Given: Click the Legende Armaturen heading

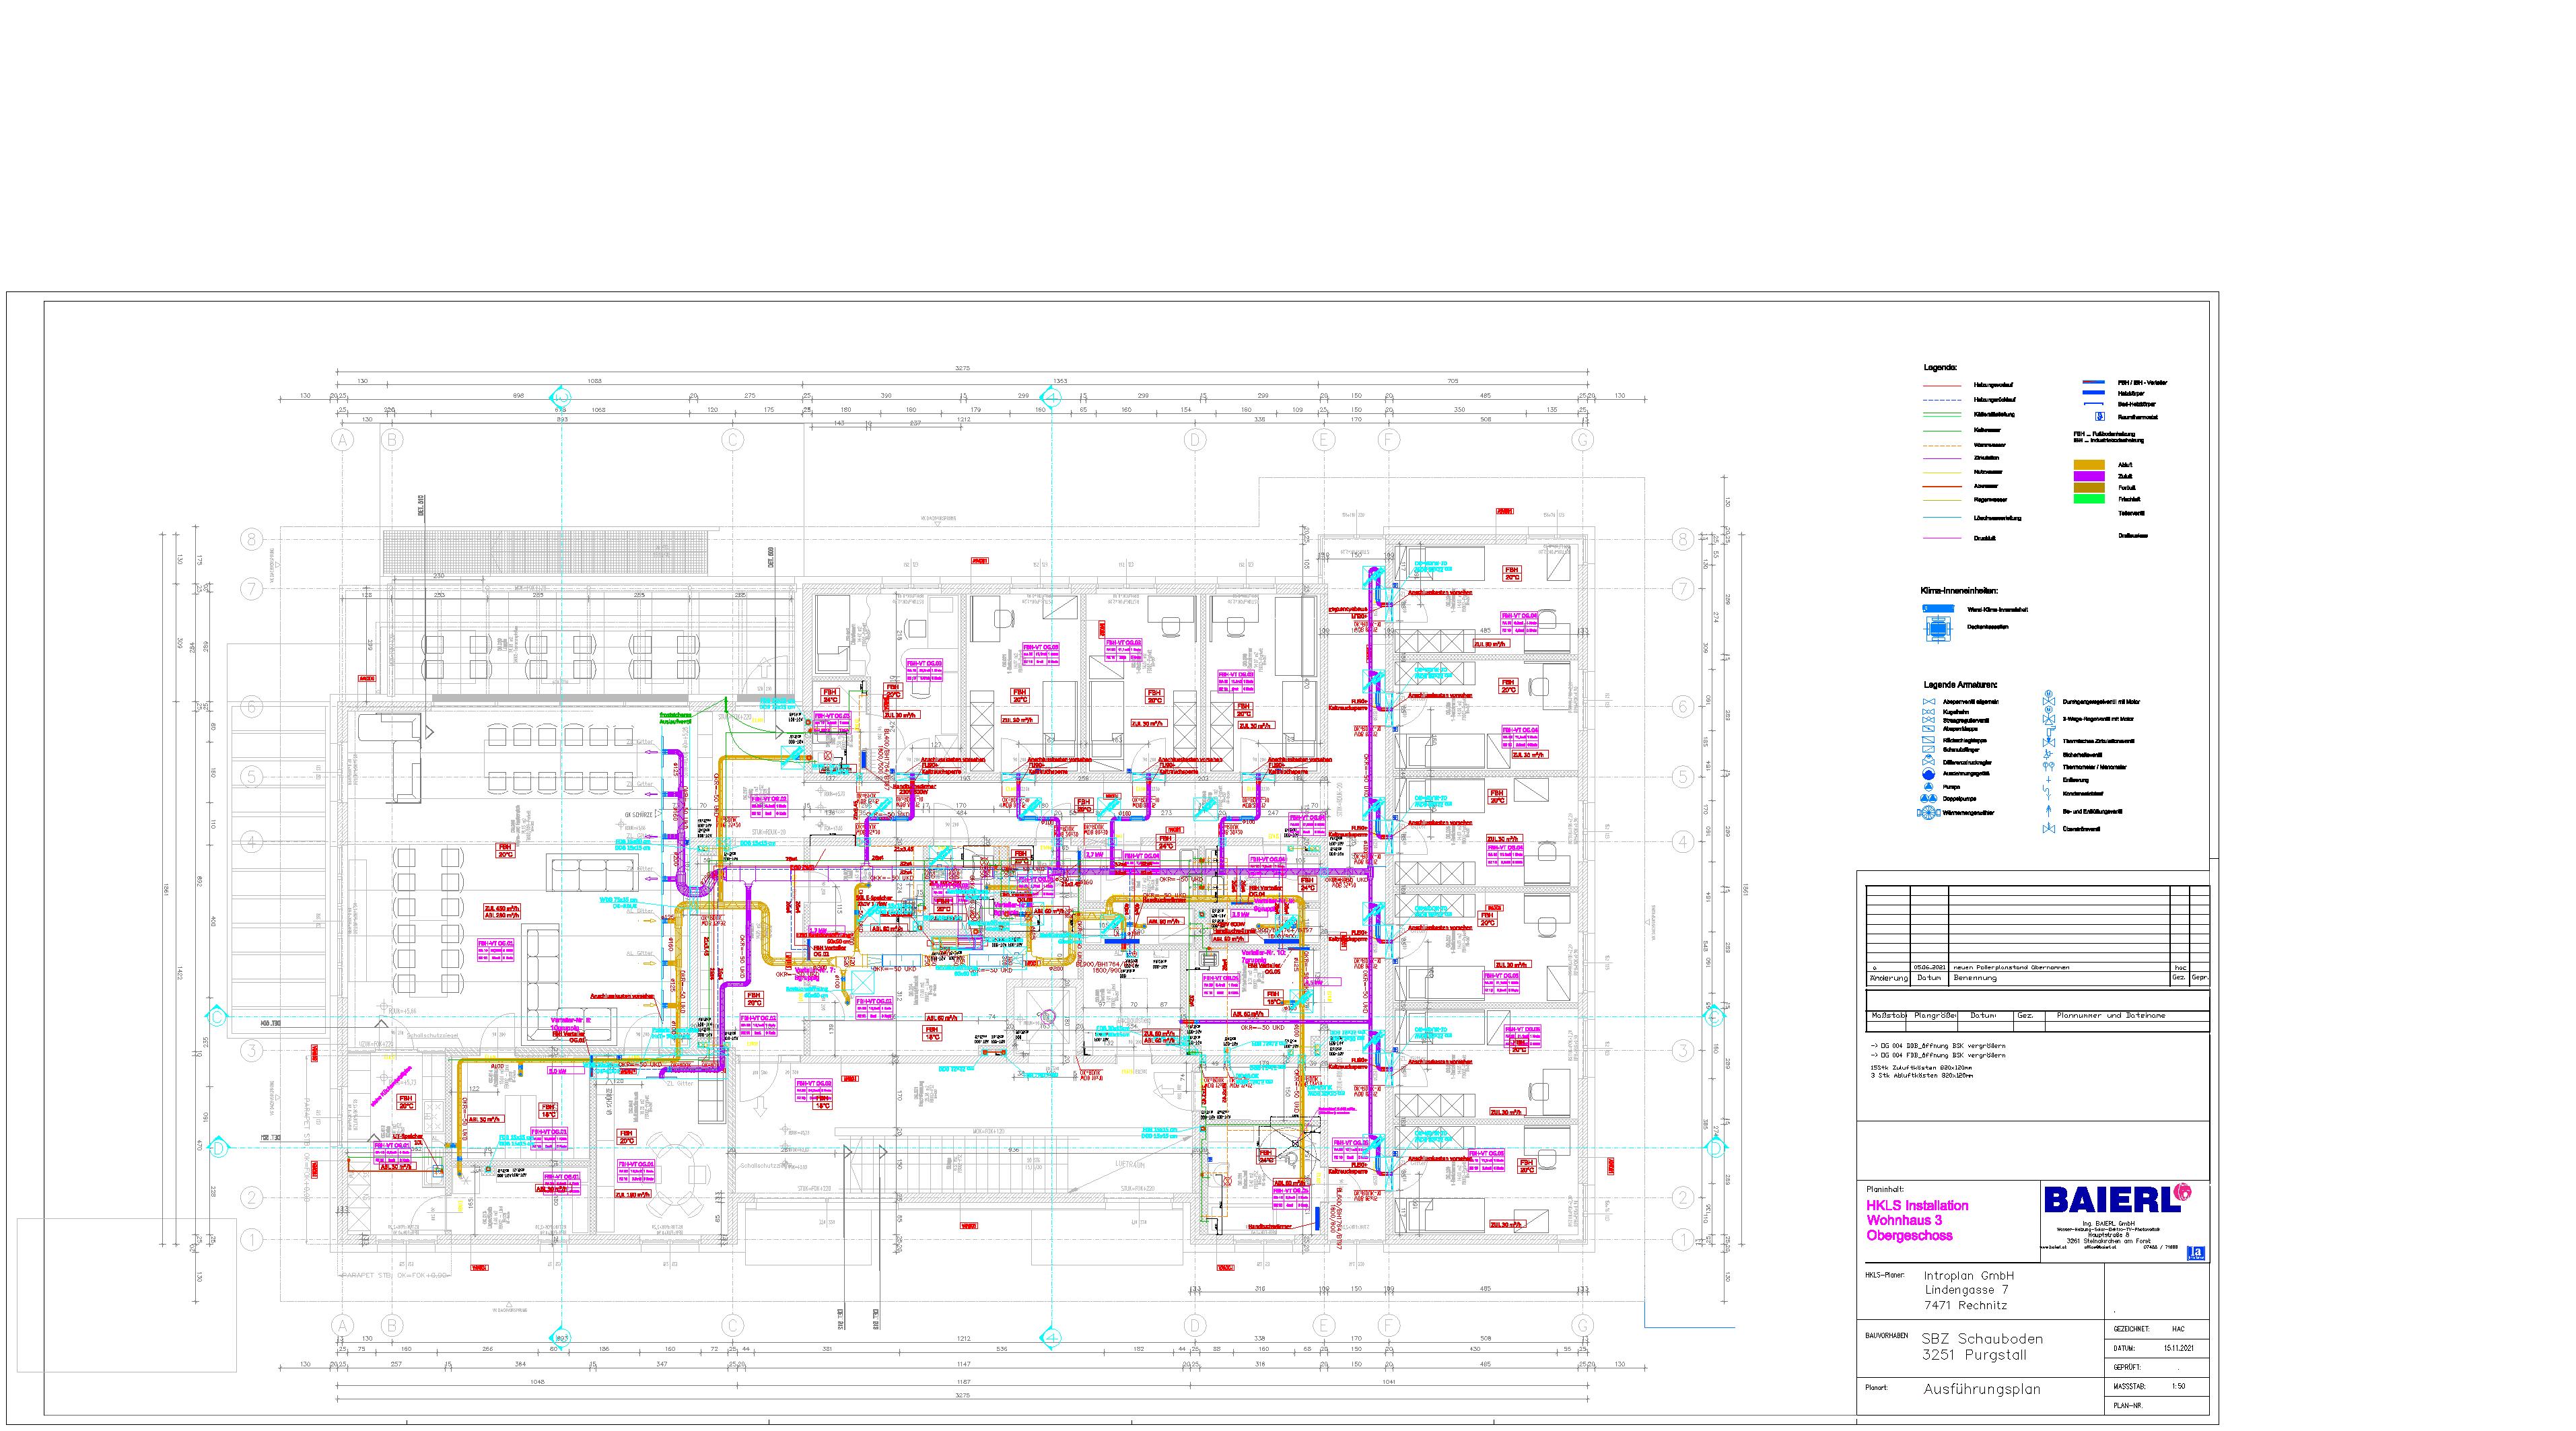Looking at the screenshot, I should pyautogui.click(x=1960, y=685).
